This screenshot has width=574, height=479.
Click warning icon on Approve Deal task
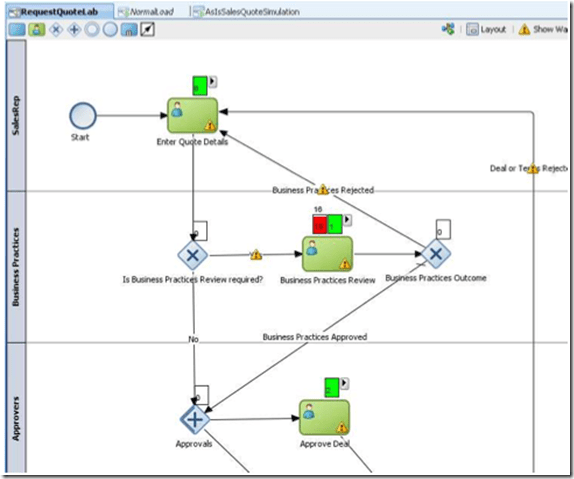(x=342, y=427)
